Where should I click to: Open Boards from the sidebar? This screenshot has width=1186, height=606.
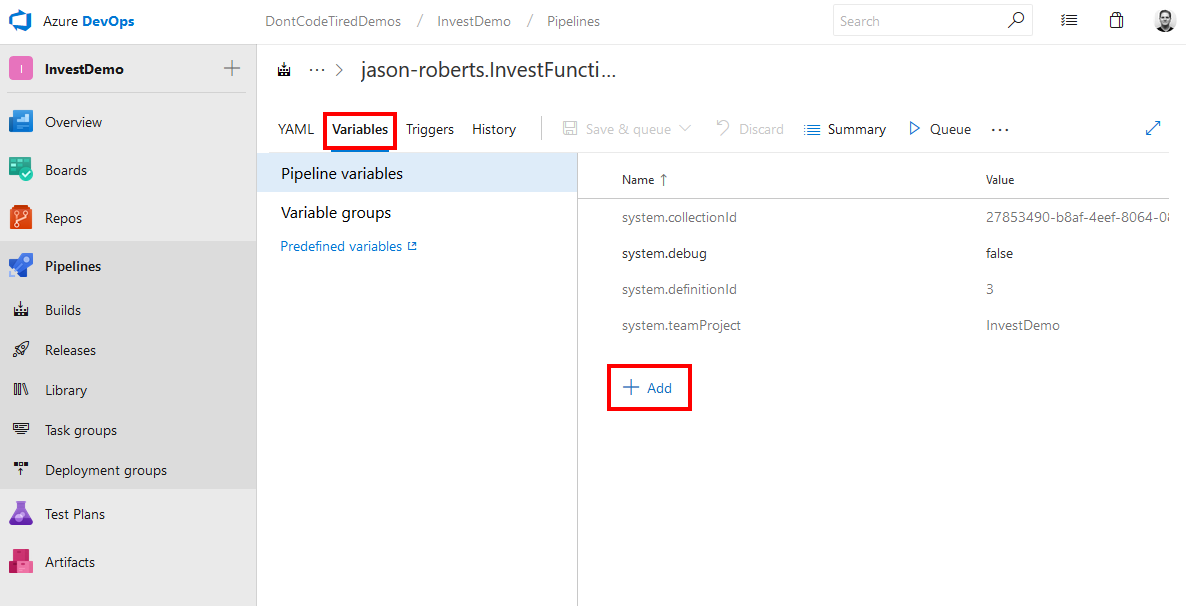(68, 169)
